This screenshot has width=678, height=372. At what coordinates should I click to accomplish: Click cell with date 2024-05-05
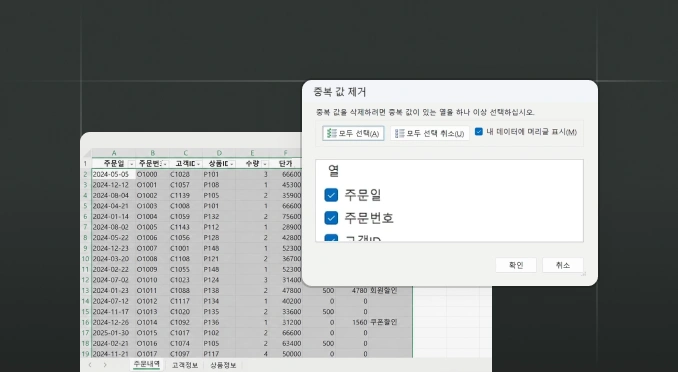[114, 174]
